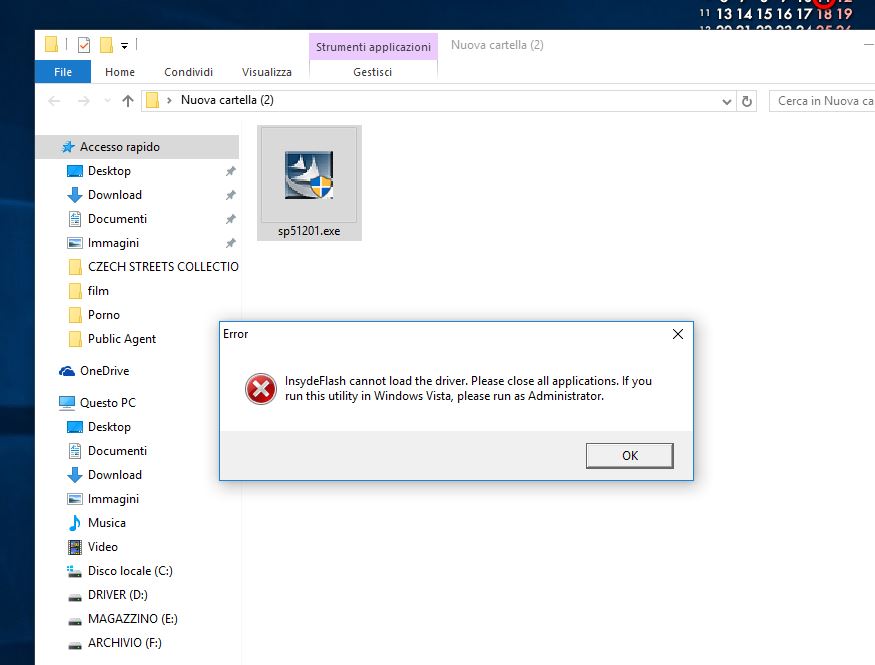Open Immagini under Accesso rapido

click(x=113, y=243)
